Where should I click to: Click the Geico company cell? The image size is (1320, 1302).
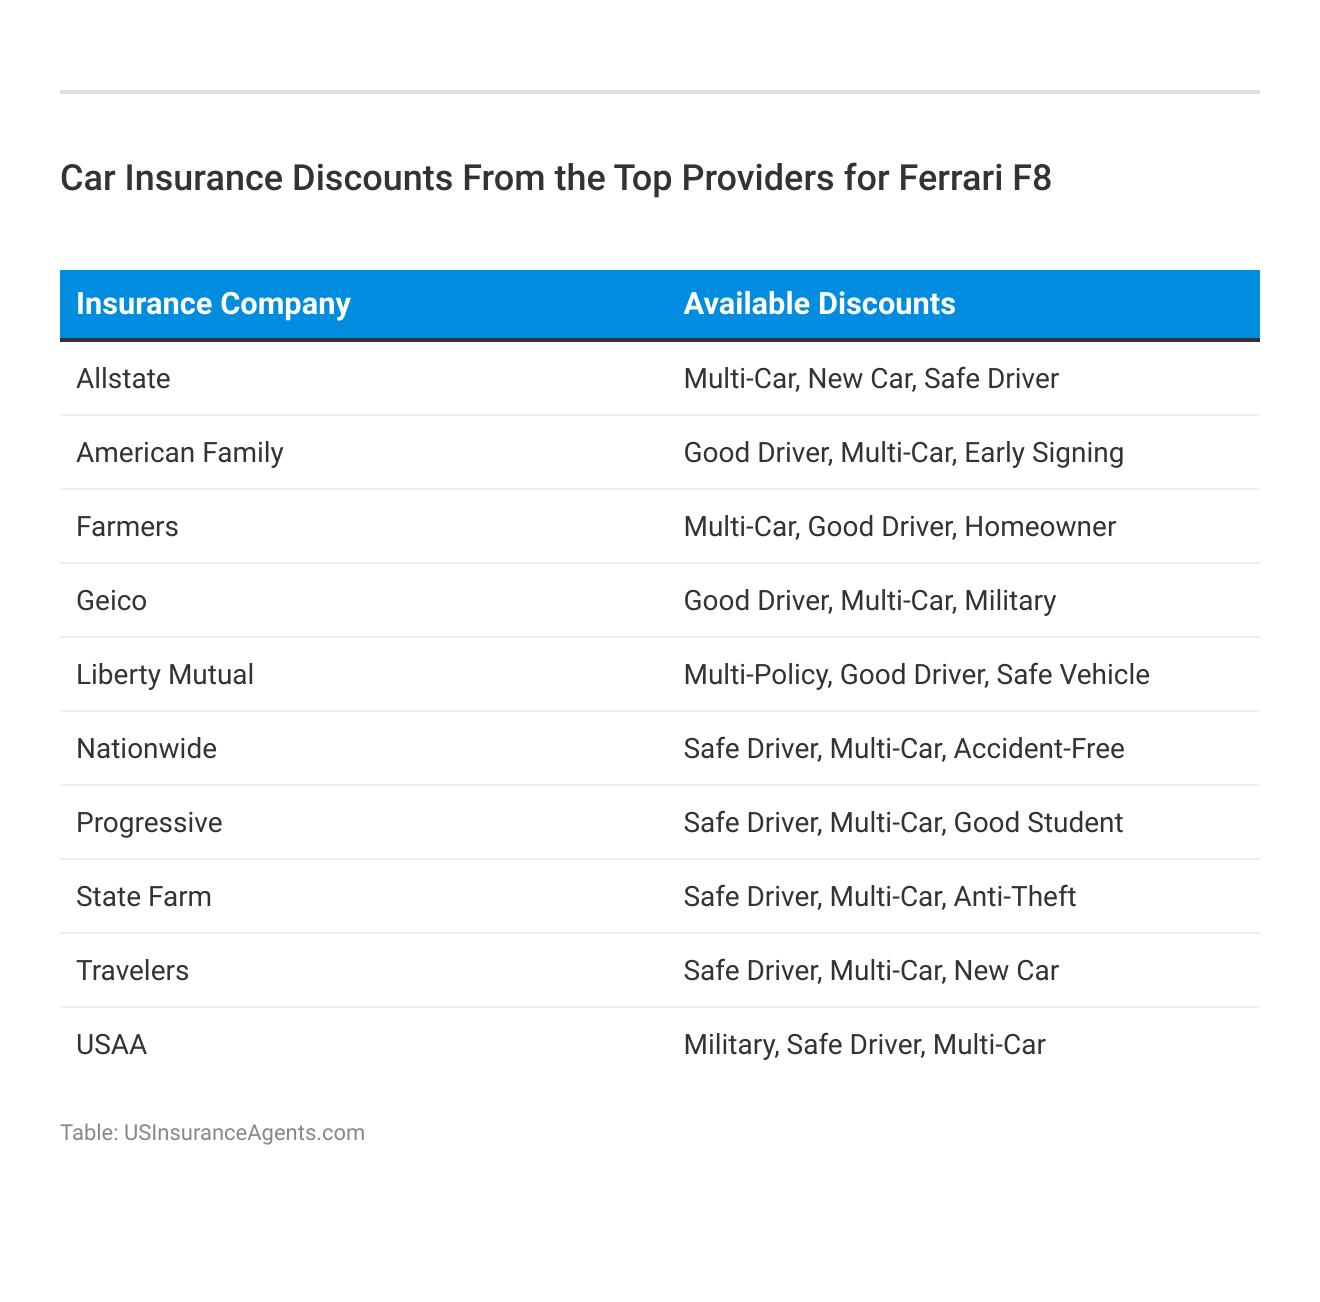111,601
